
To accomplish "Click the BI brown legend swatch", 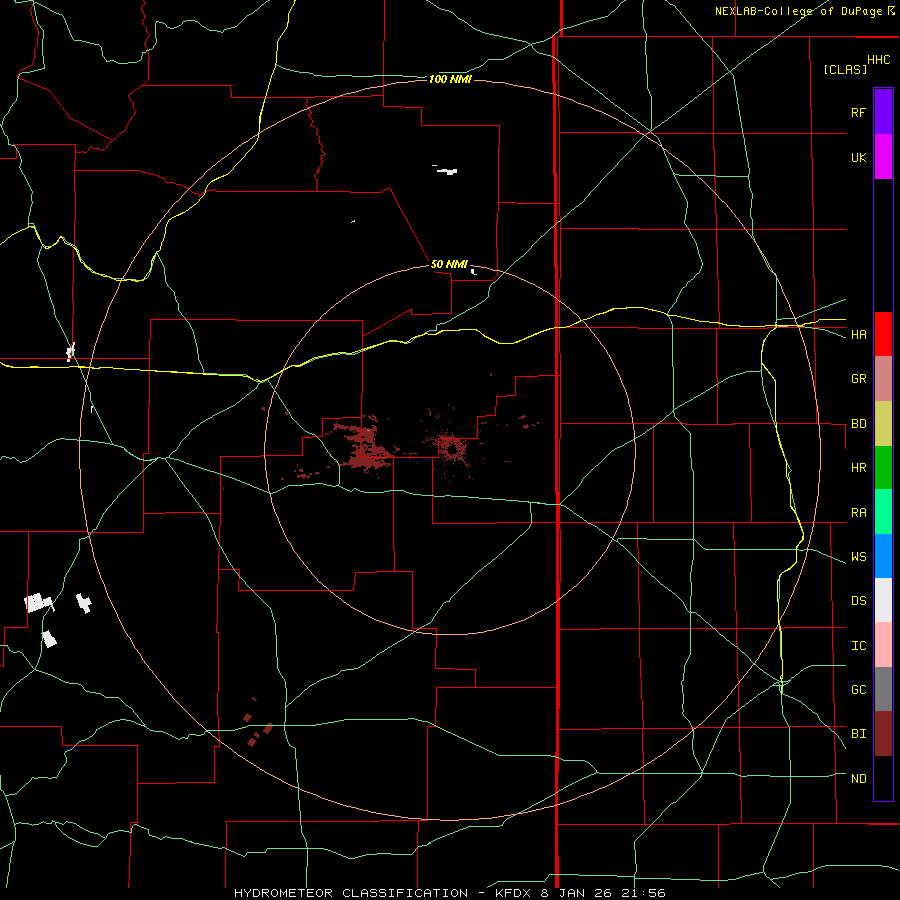I will point(883,734).
